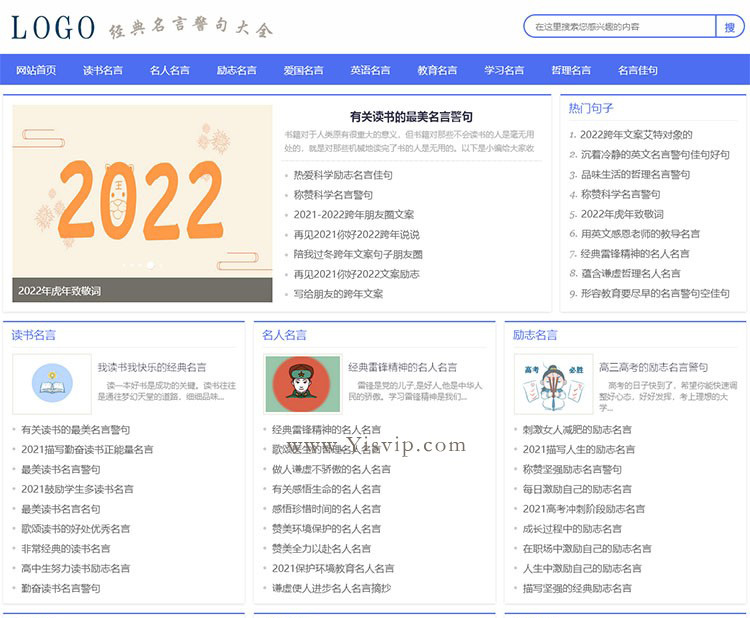The height and width of the screenshot is (618, 750).
Task: Open 歌颂读书的好处优秀名言 link
Action: point(76,529)
